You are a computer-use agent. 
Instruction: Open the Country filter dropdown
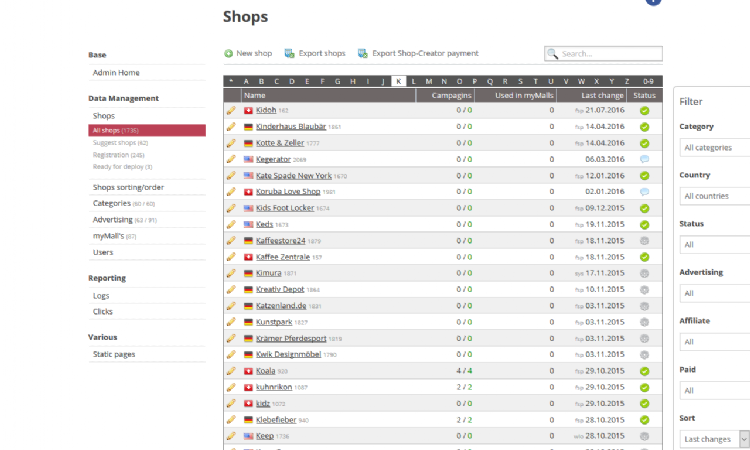coord(714,196)
